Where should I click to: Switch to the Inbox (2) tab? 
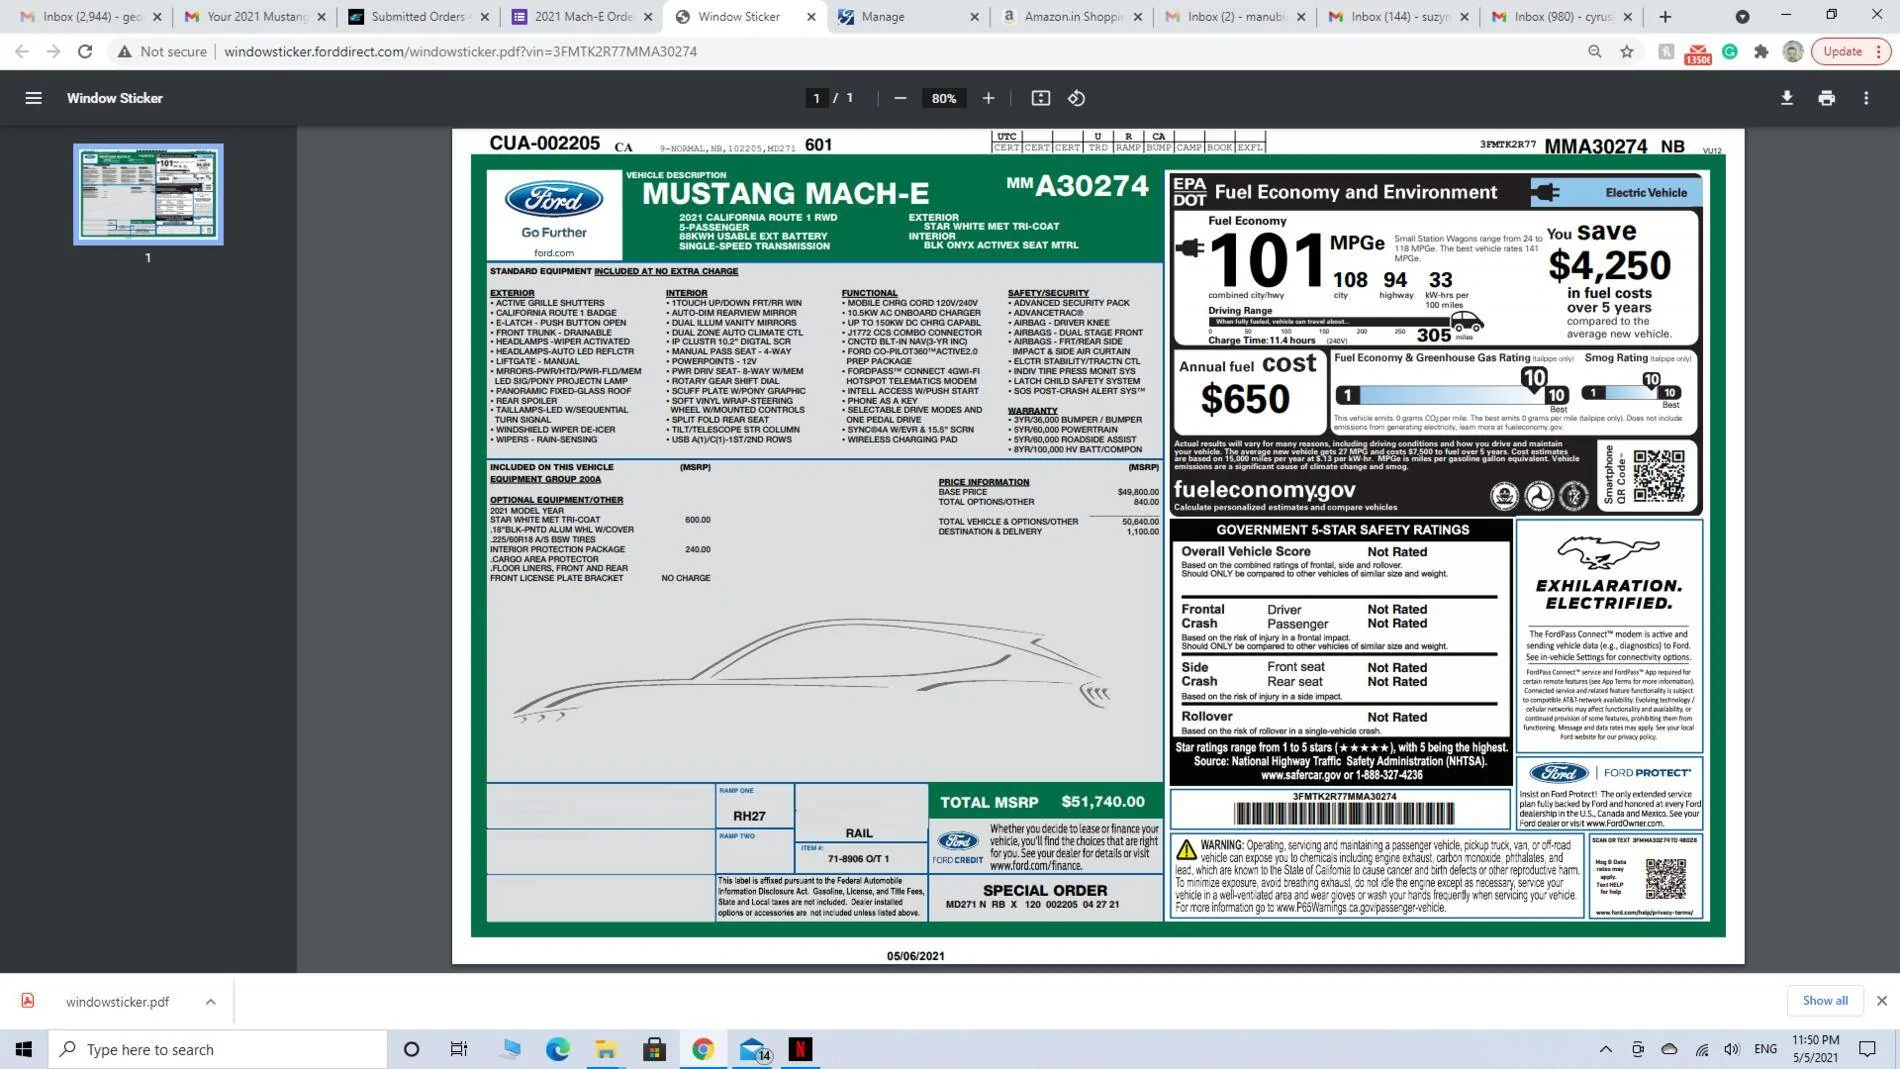click(1235, 16)
